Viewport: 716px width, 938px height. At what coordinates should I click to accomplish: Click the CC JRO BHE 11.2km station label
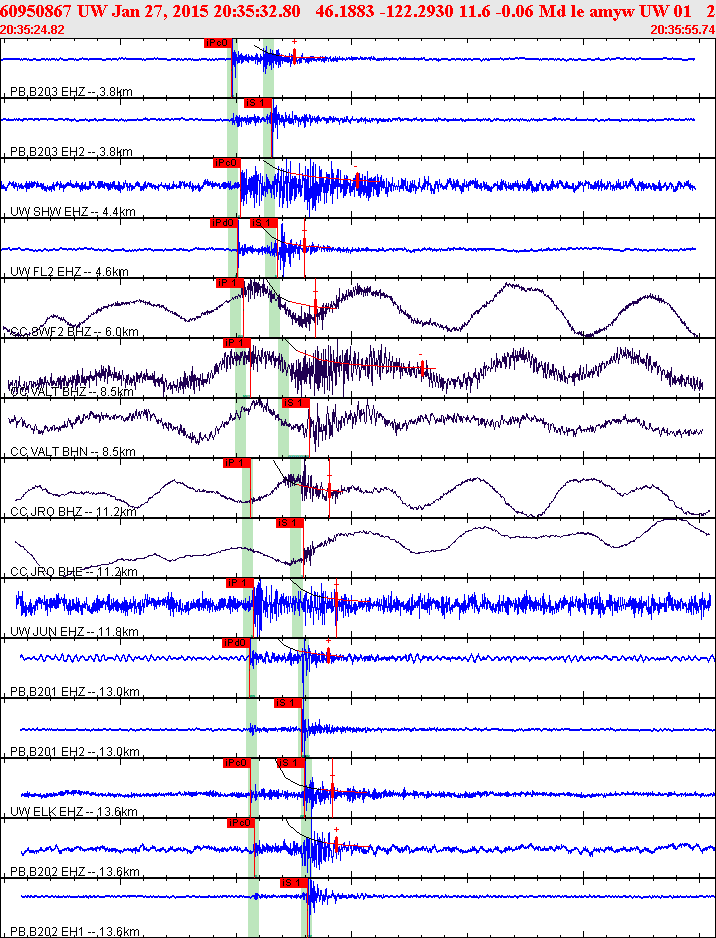click(x=74, y=572)
